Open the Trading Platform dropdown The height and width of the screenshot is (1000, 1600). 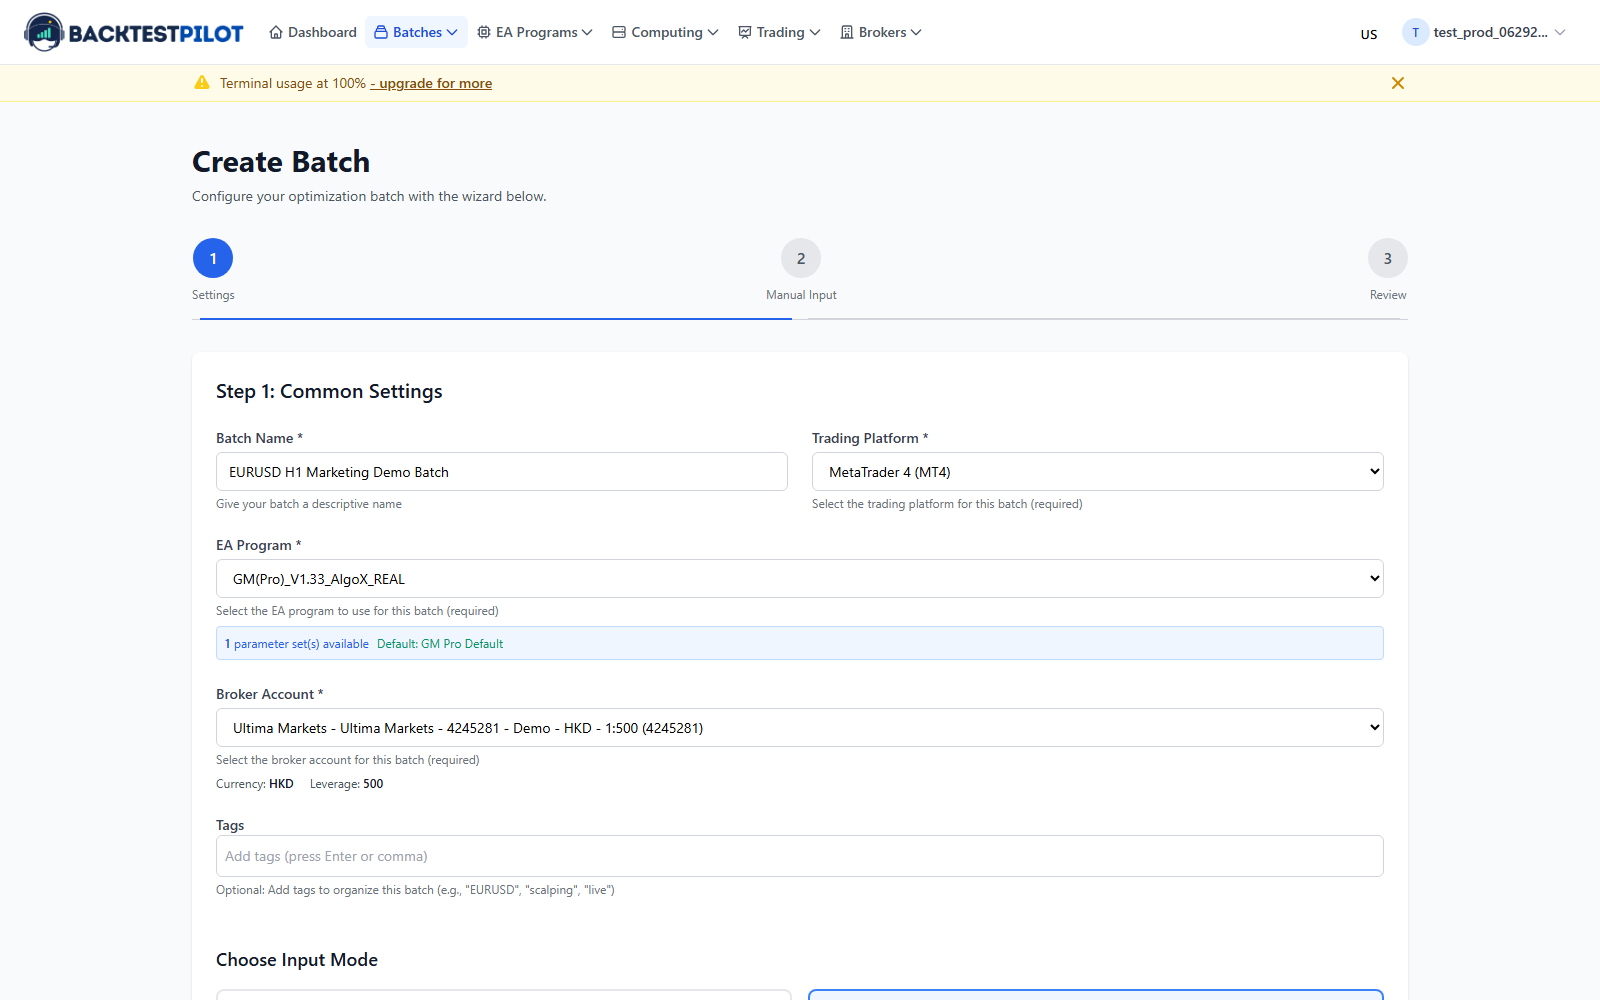(x=1097, y=472)
